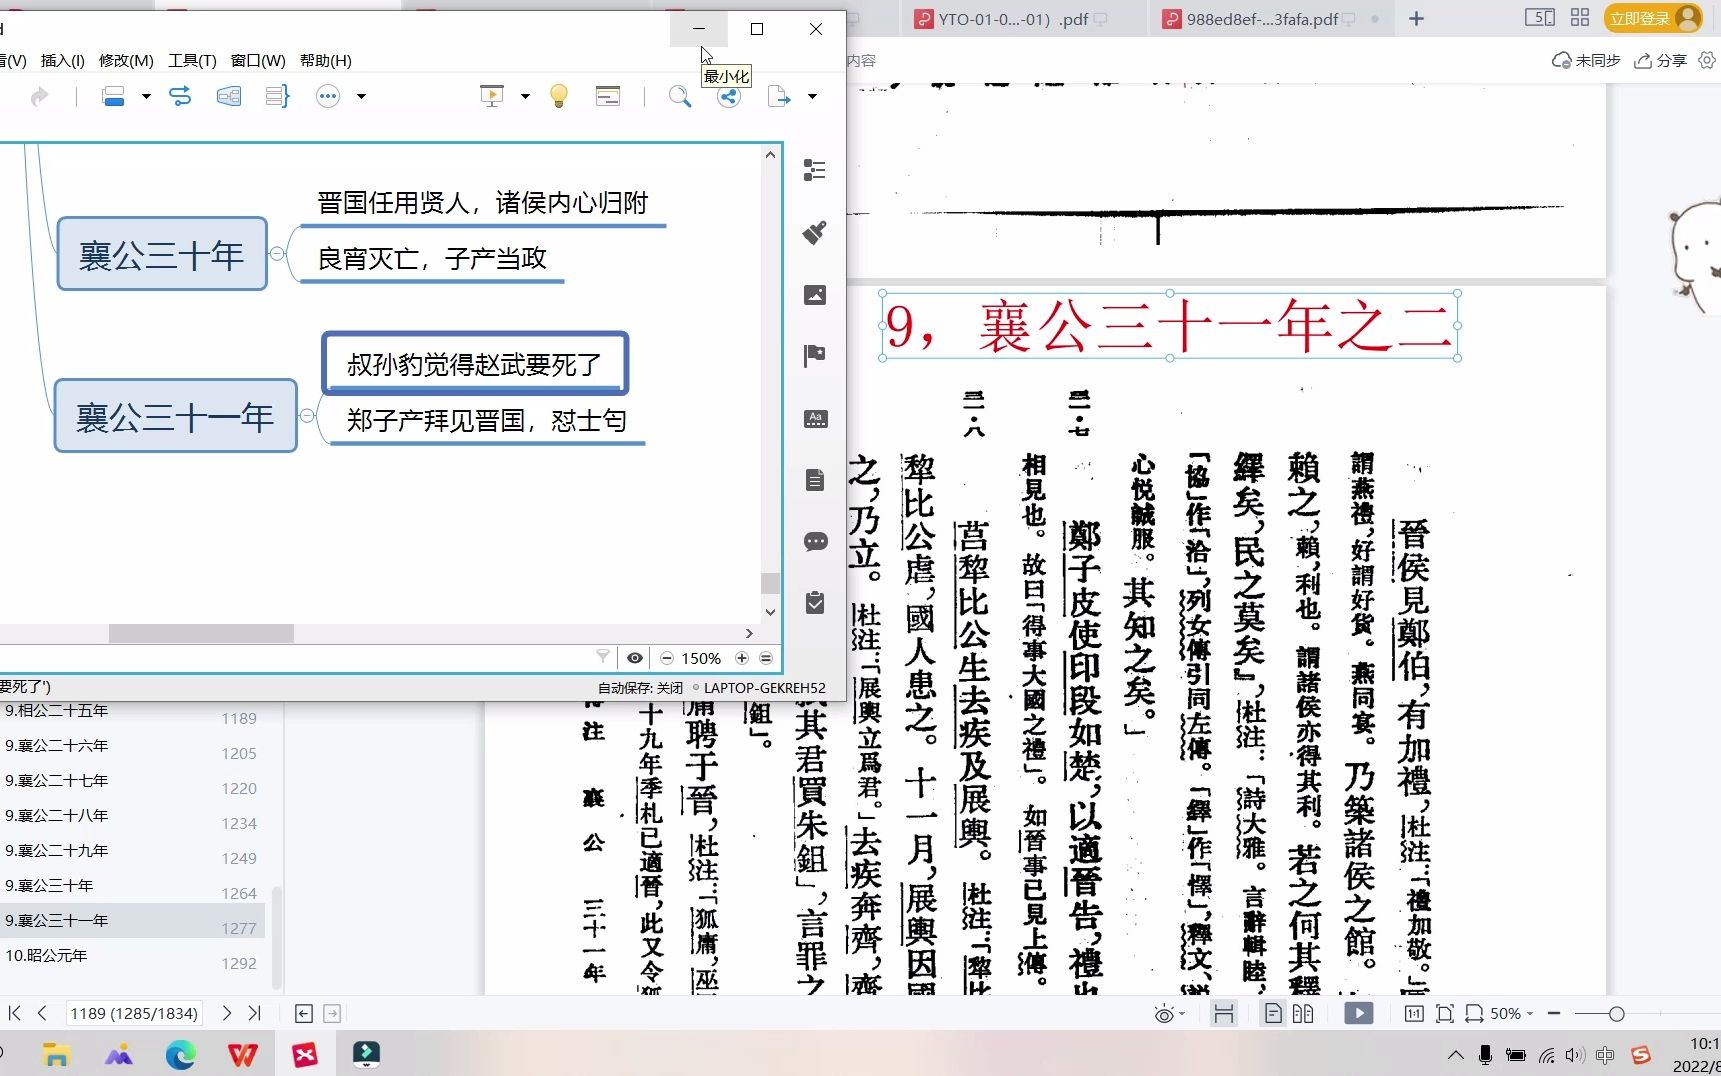The image size is (1721, 1076).
Task: Open the 修改(M) menu
Action: [x=126, y=61]
